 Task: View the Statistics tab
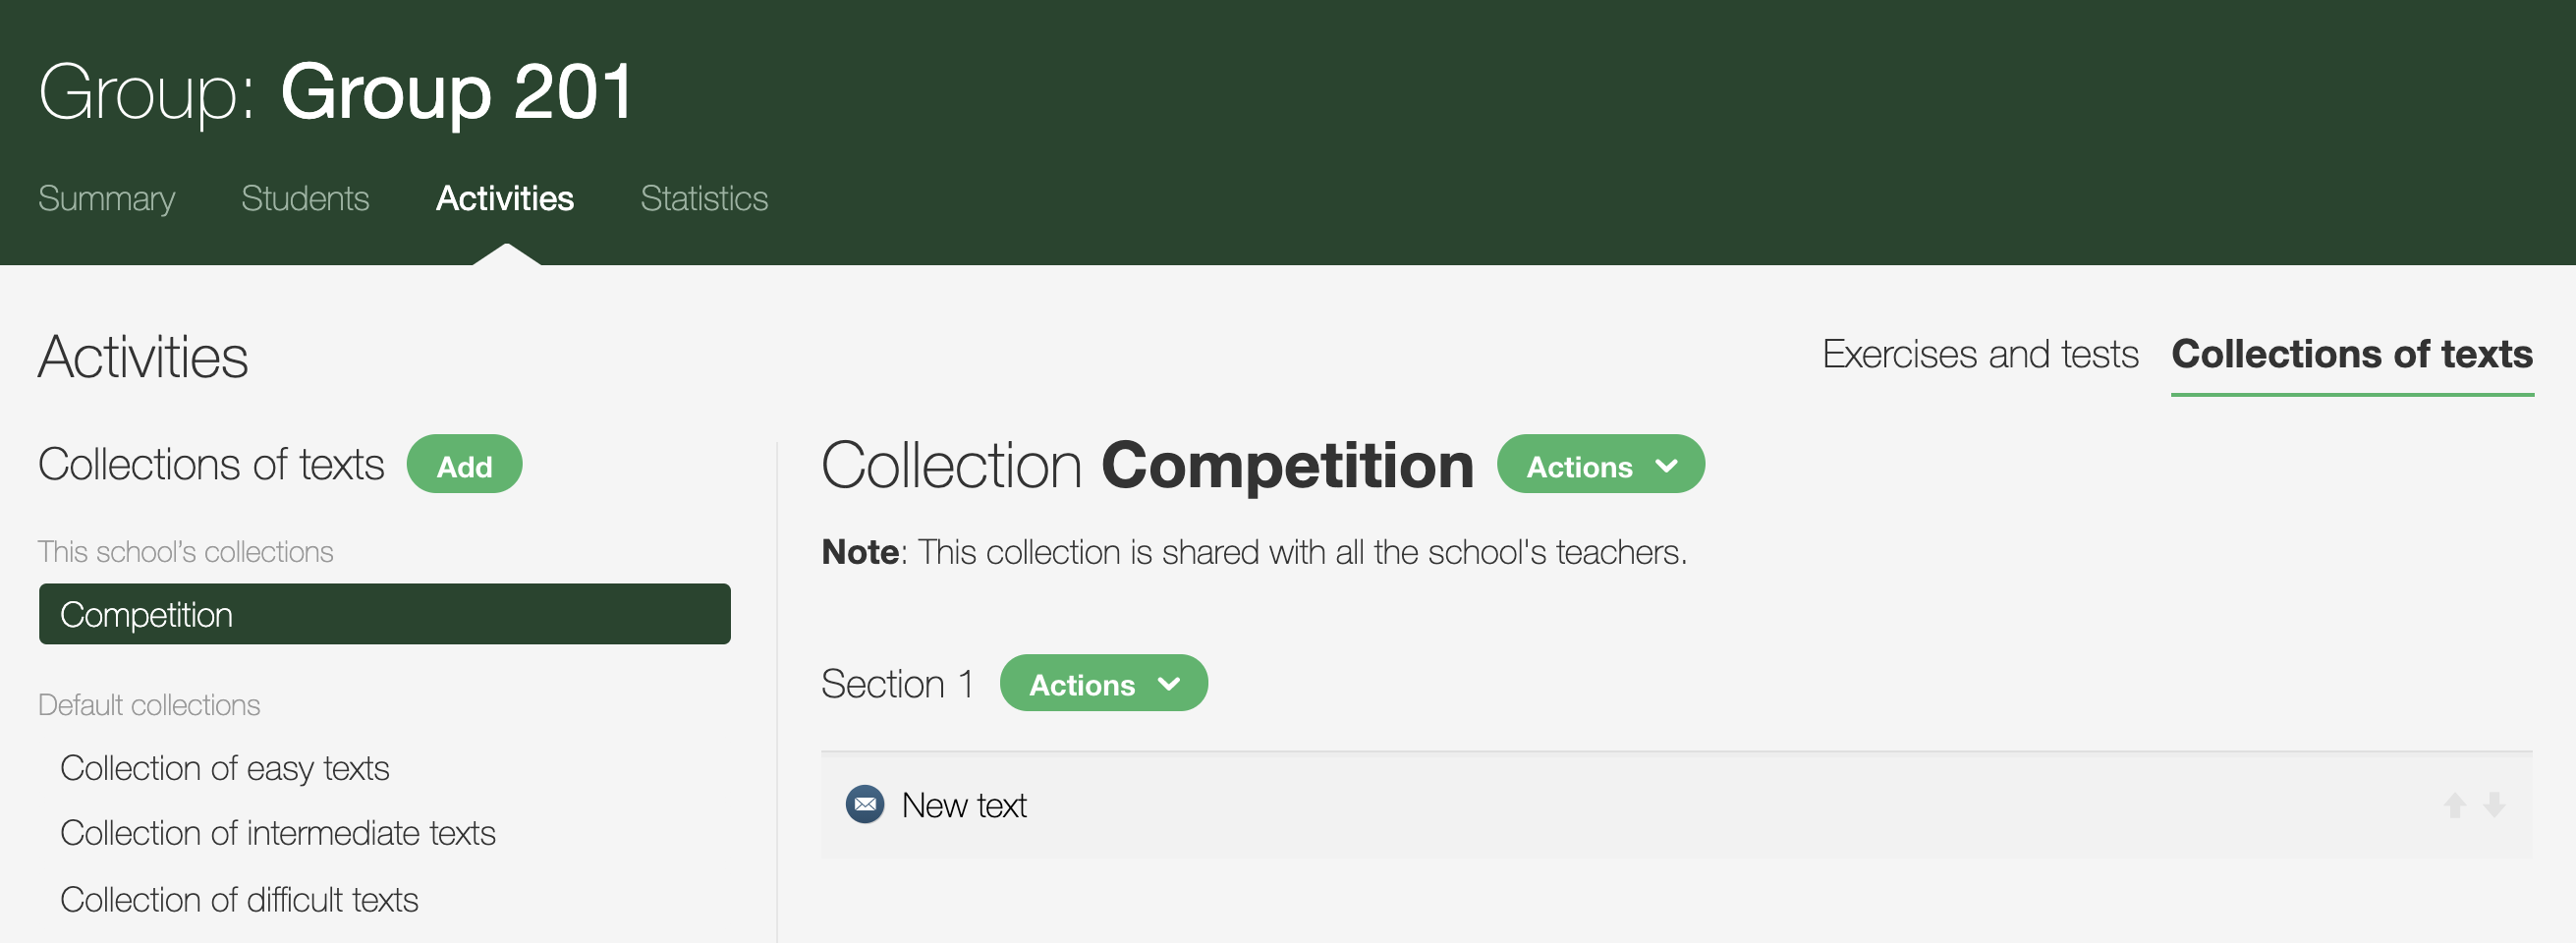(704, 198)
